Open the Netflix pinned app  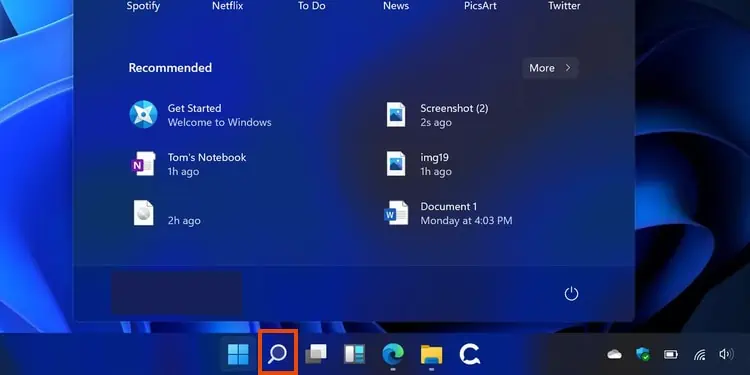click(x=228, y=6)
